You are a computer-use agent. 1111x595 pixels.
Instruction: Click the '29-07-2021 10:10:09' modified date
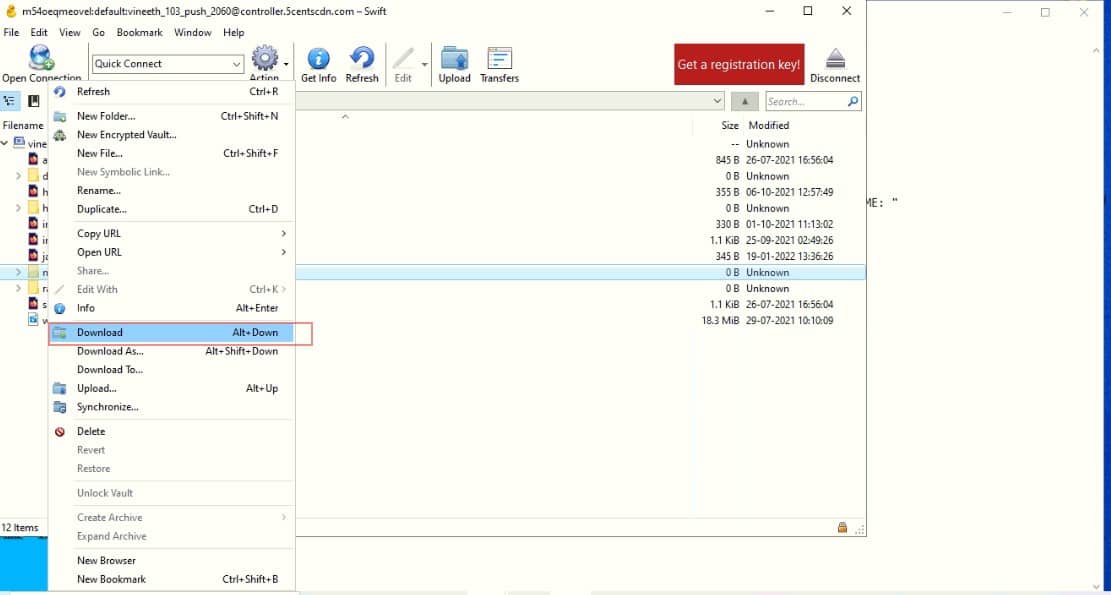789,320
